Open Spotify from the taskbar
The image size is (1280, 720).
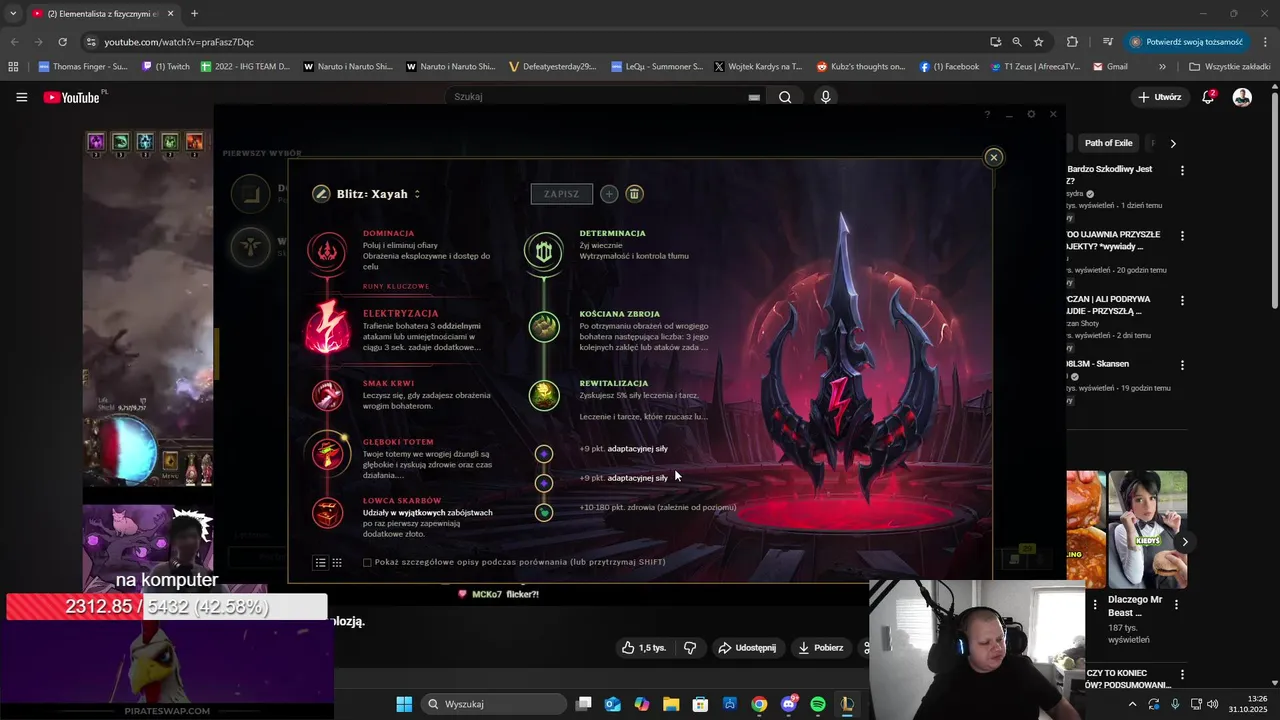(818, 704)
